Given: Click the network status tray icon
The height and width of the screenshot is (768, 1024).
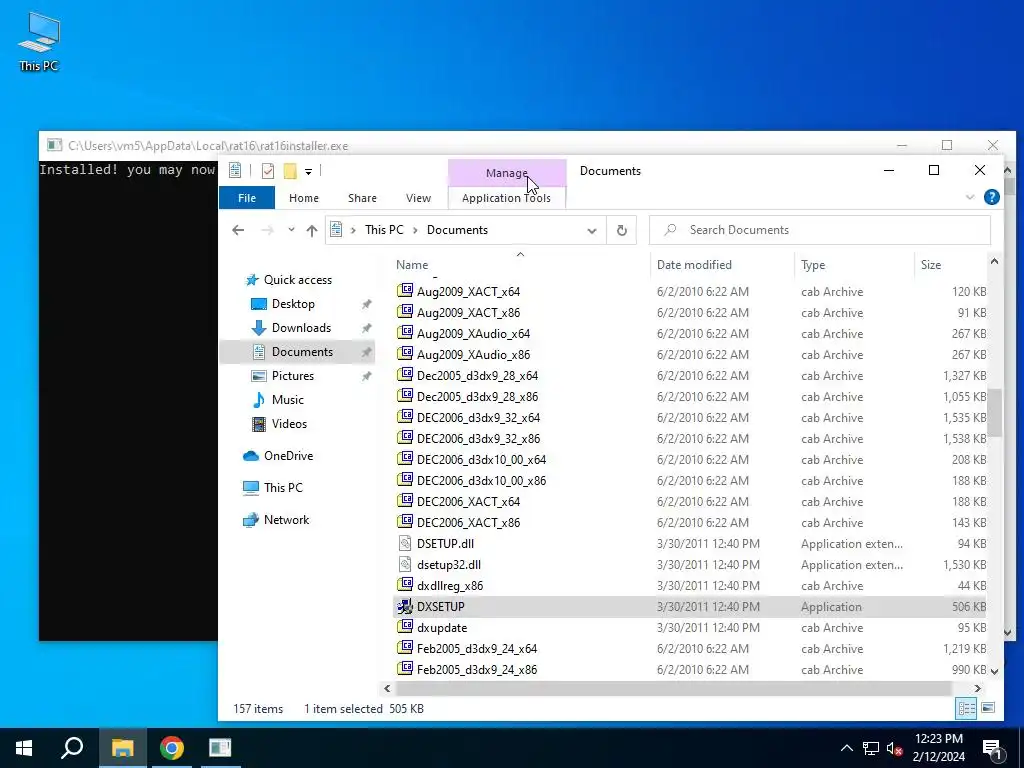Looking at the screenshot, I should (x=871, y=748).
